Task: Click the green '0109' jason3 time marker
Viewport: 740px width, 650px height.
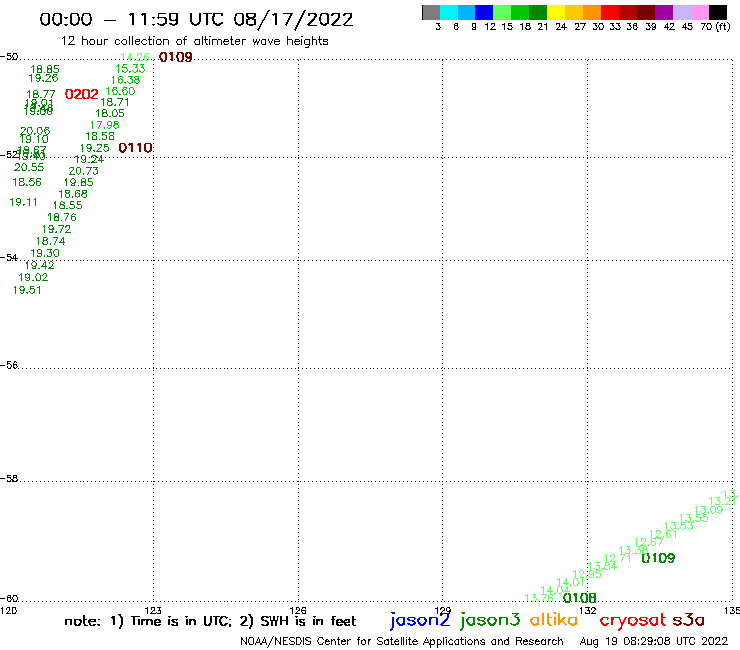Action: 658,558
